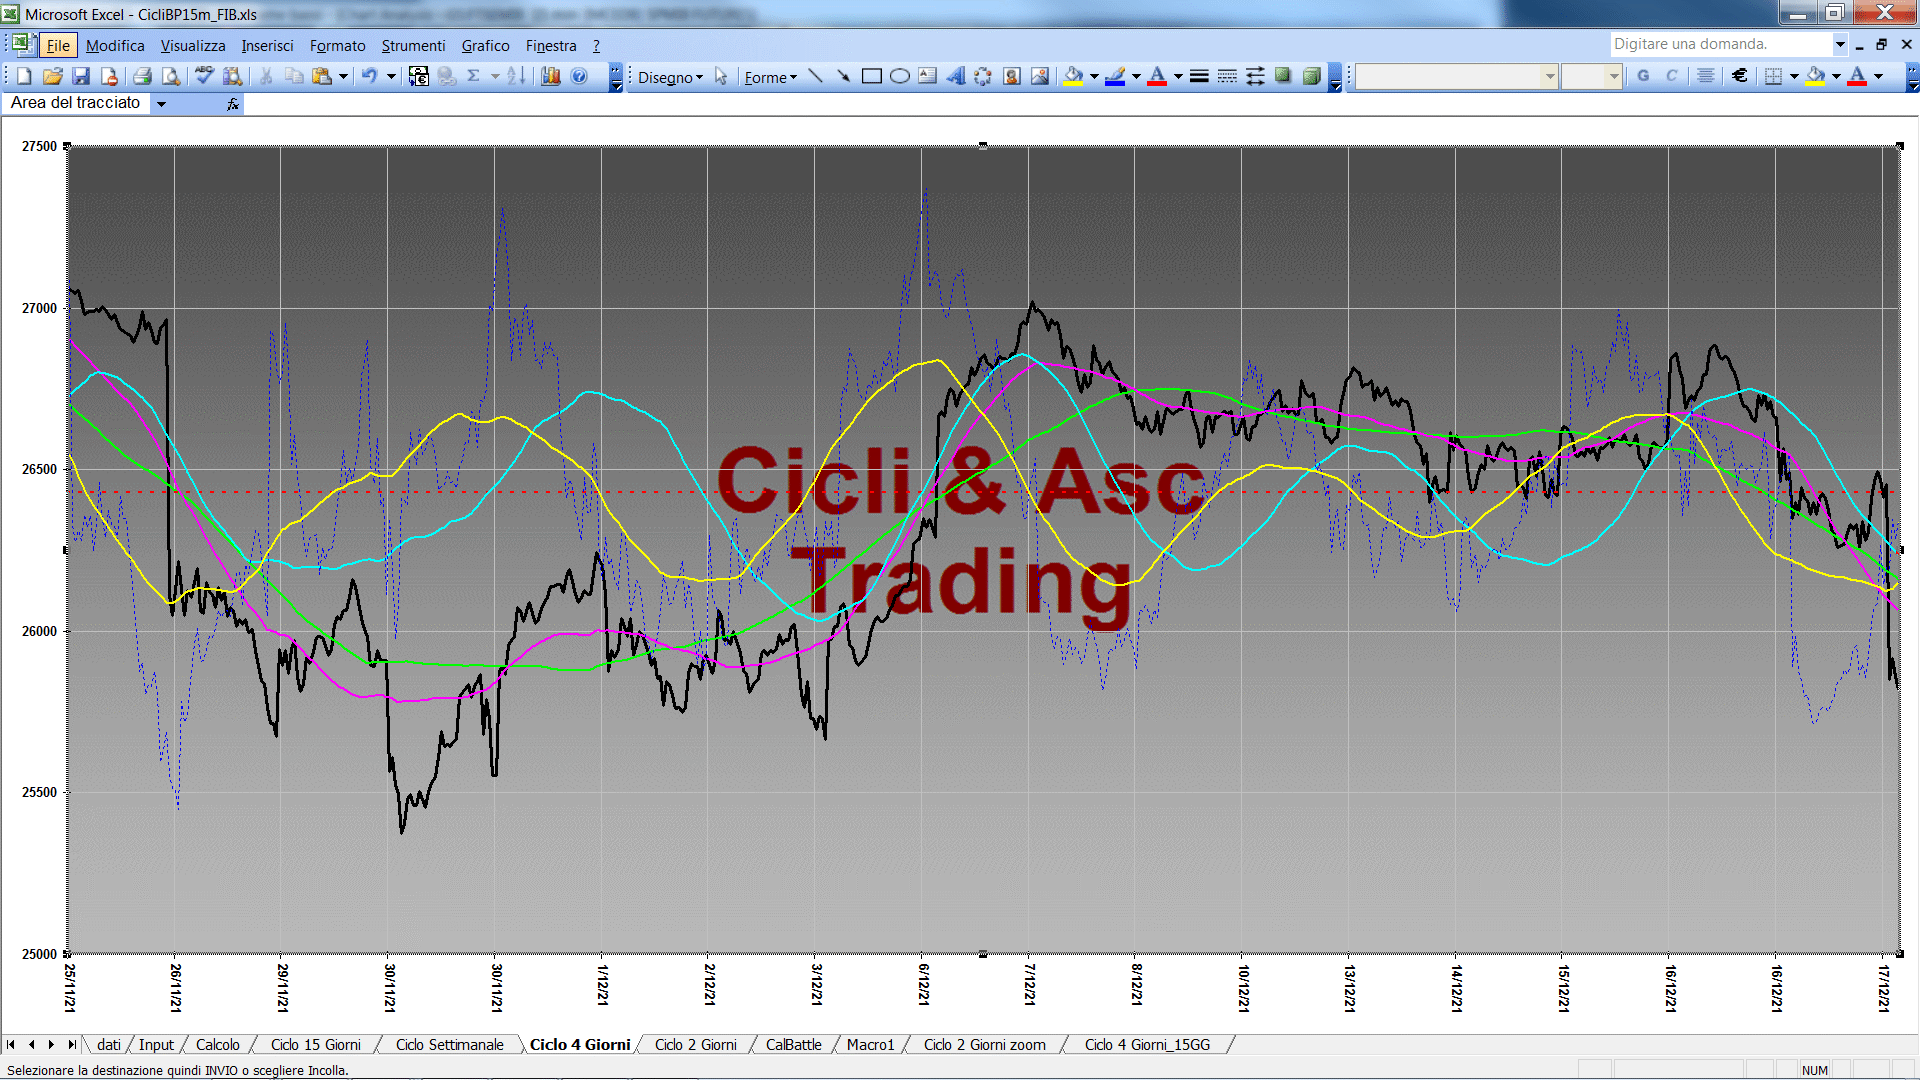Sort ascending A-Z icon
This screenshot has height=1080, width=1920.
(x=516, y=76)
